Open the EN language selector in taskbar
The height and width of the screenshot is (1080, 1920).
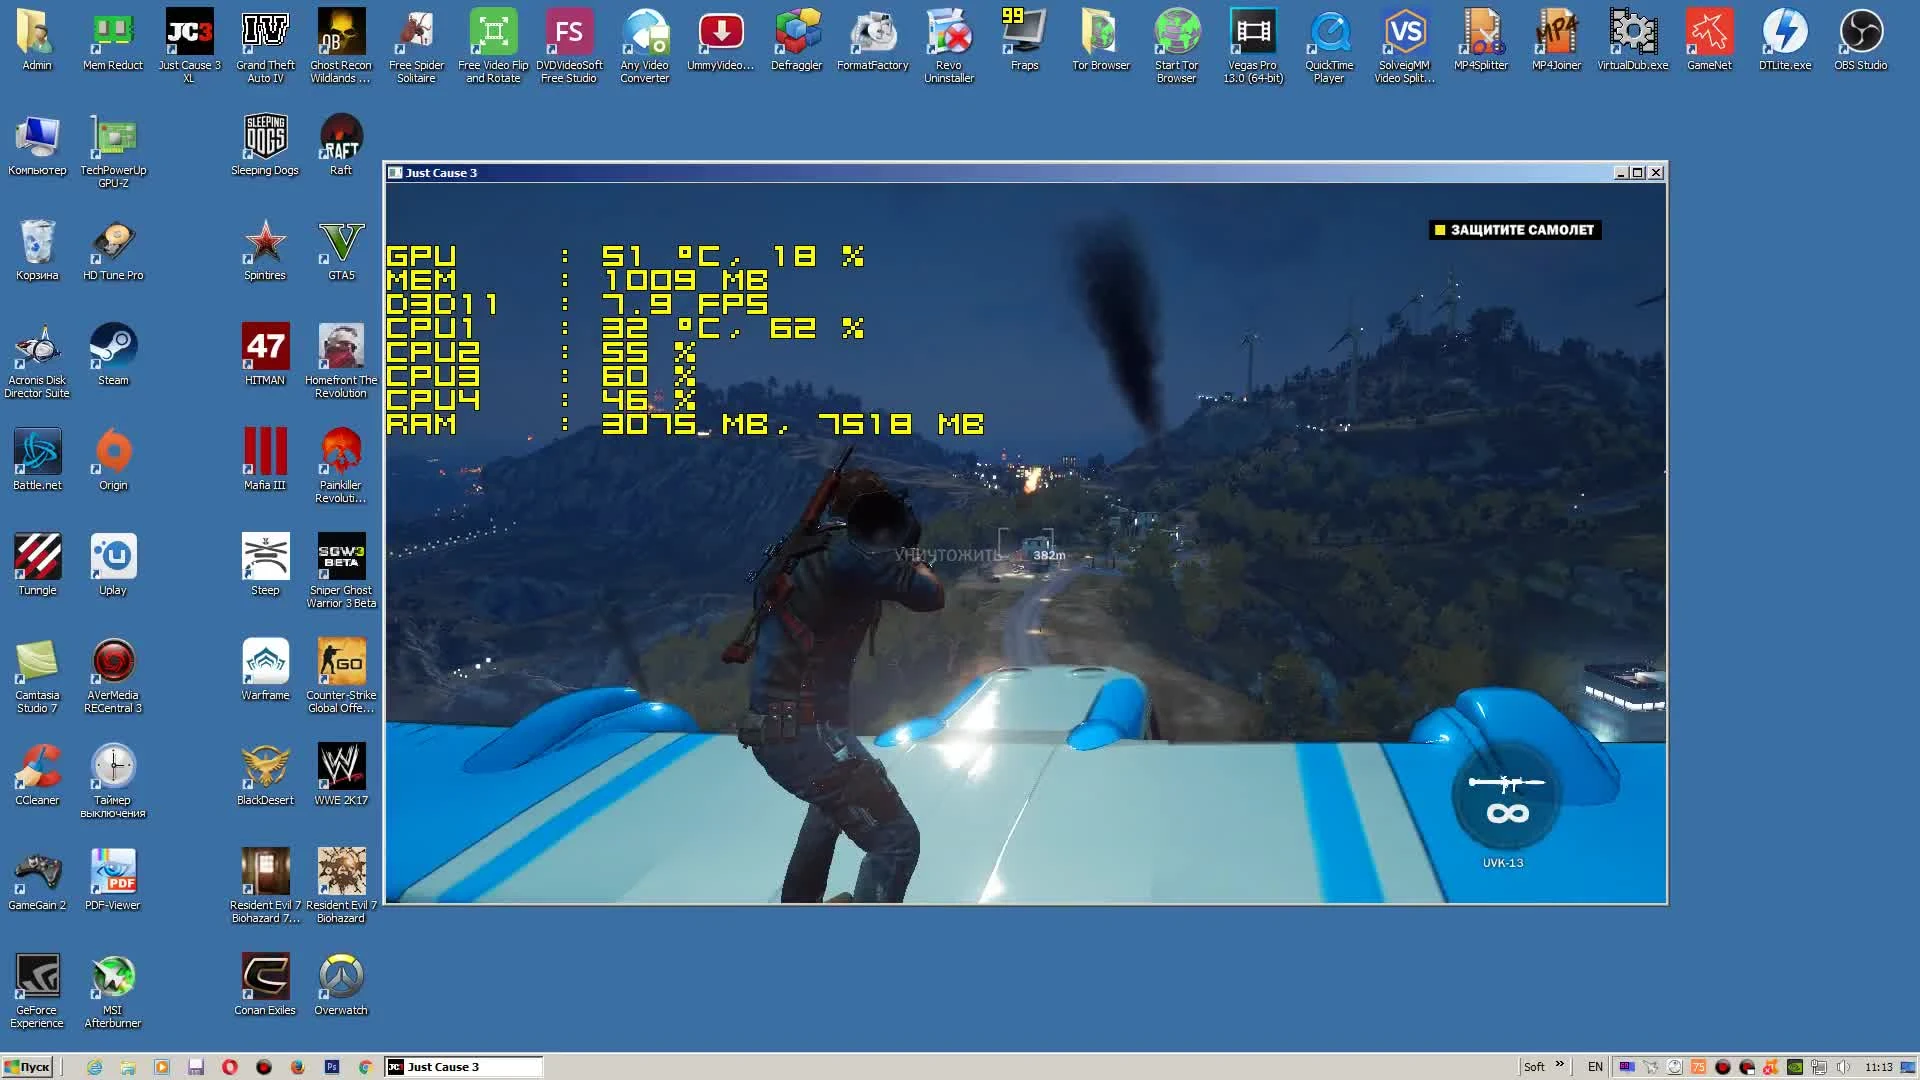coord(1596,1066)
